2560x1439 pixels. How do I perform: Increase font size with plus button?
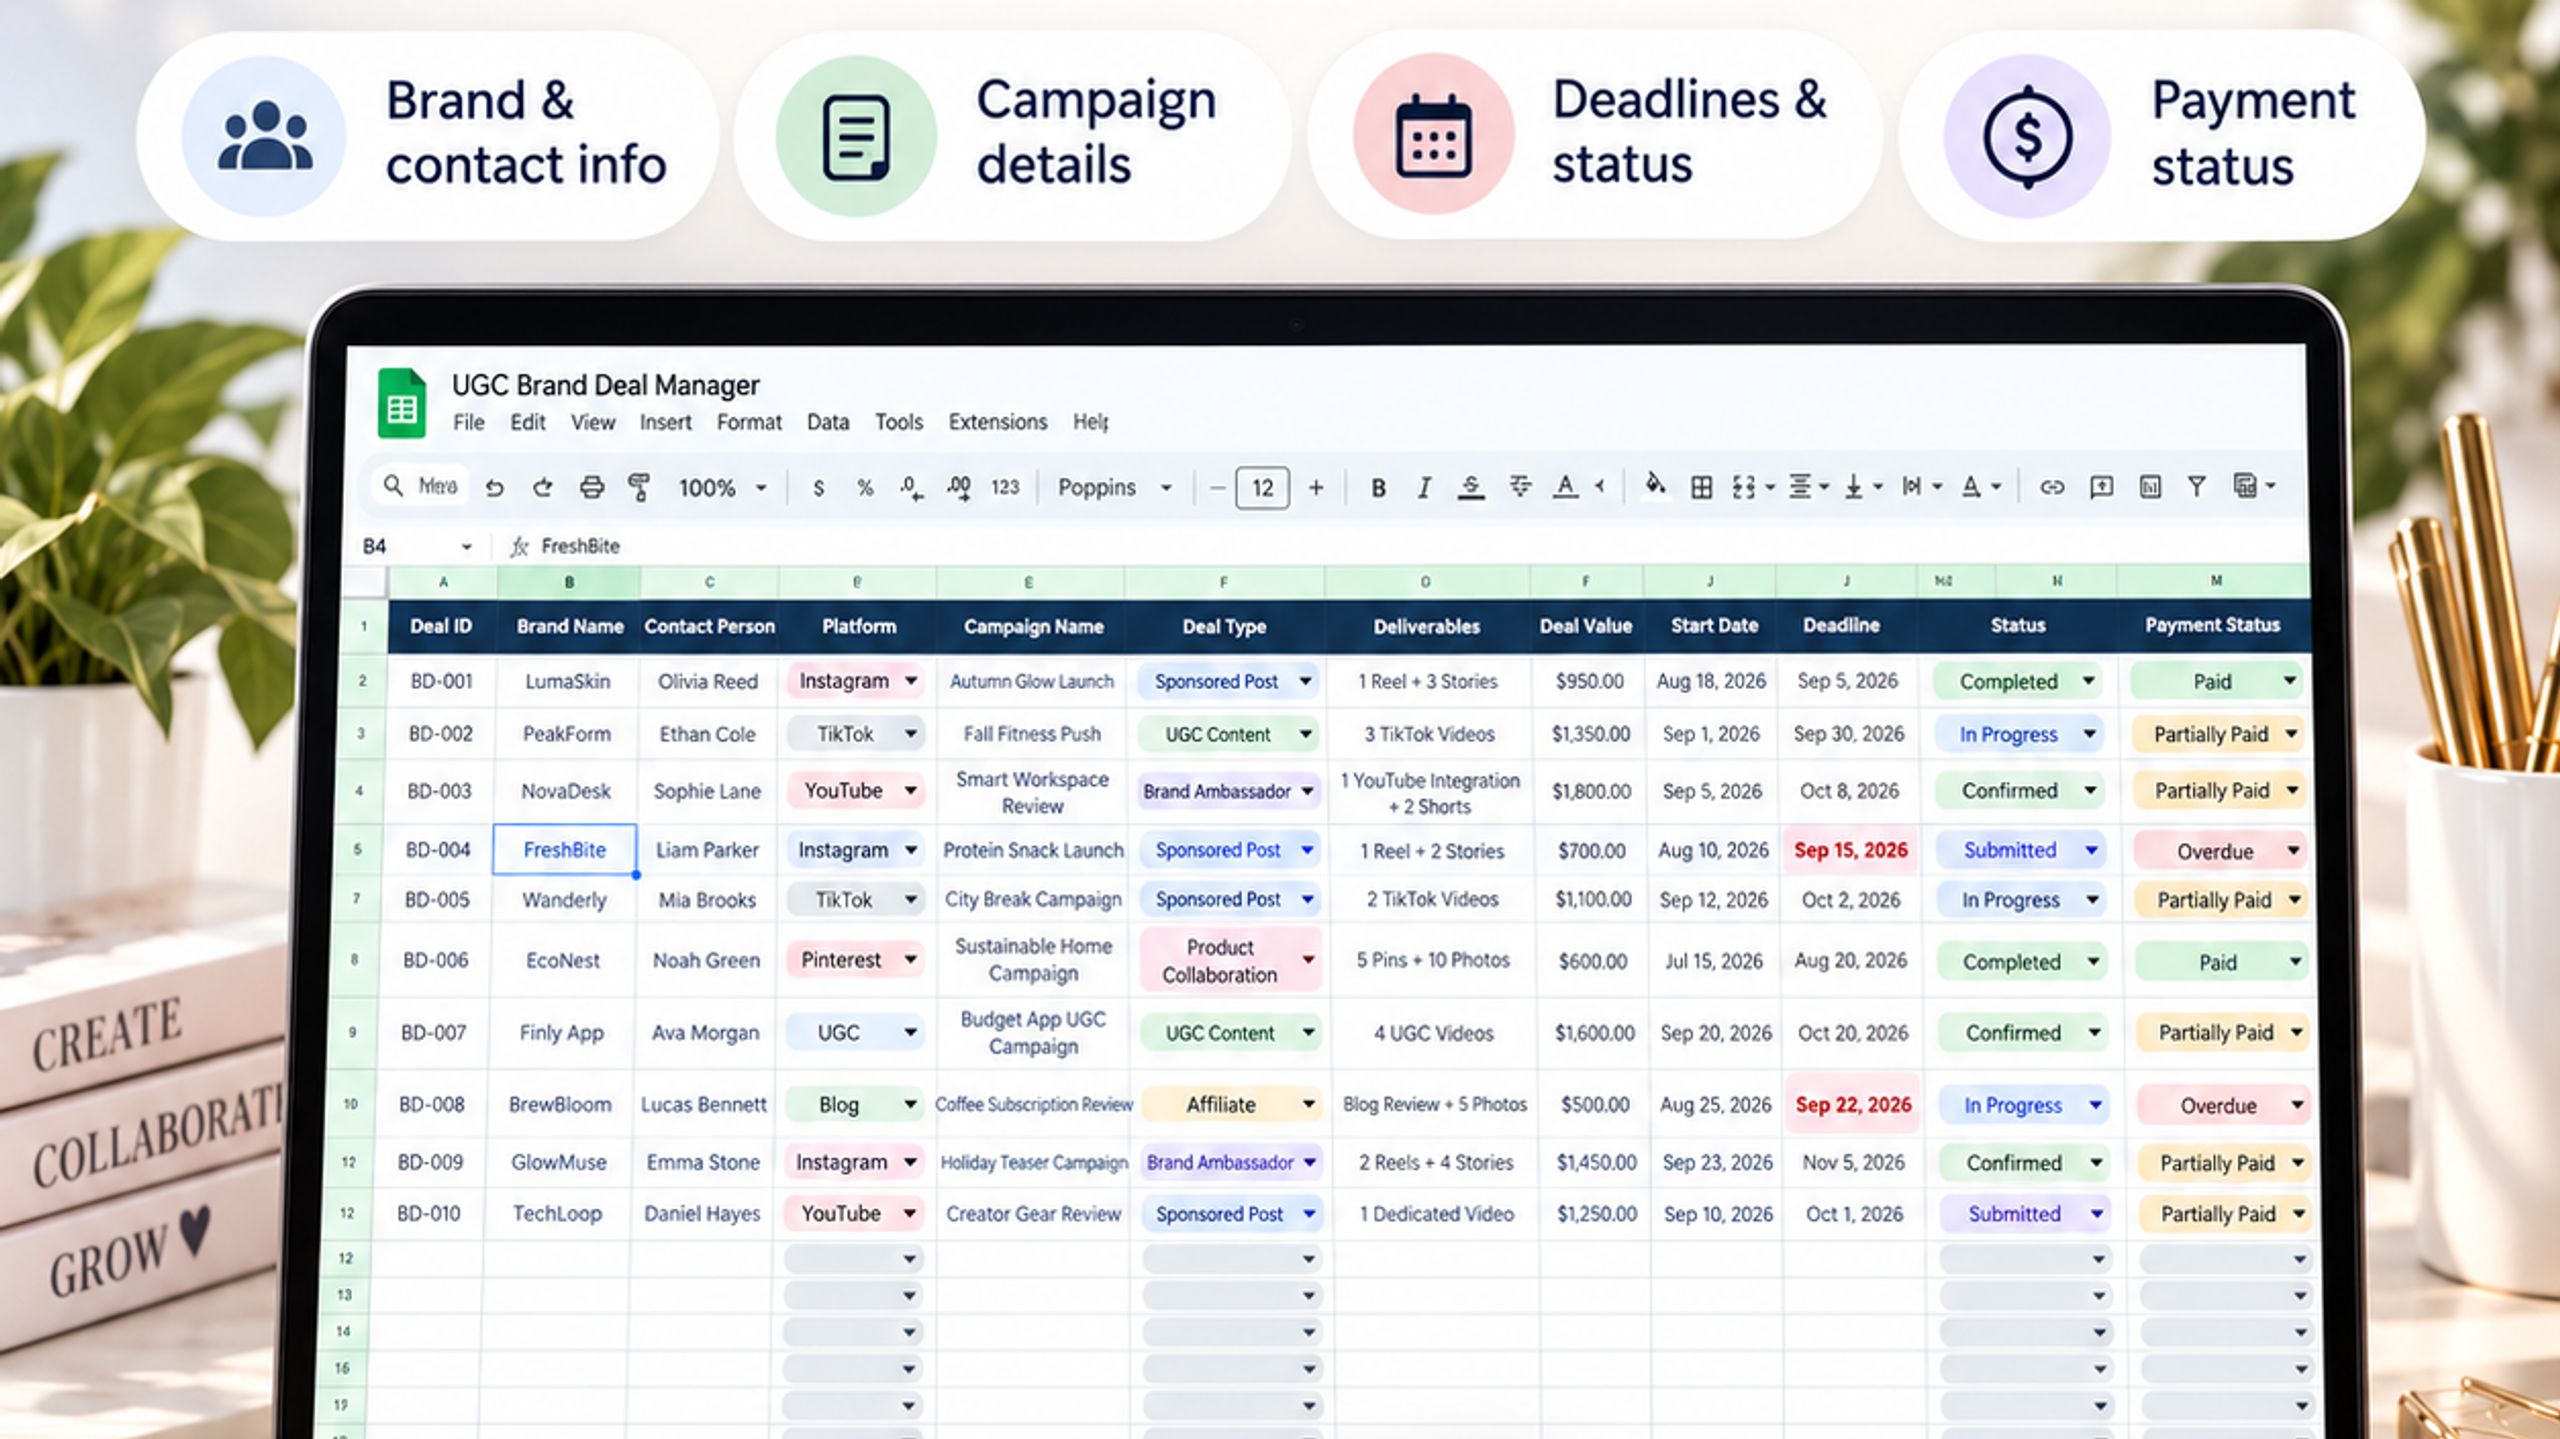[x=1316, y=488]
